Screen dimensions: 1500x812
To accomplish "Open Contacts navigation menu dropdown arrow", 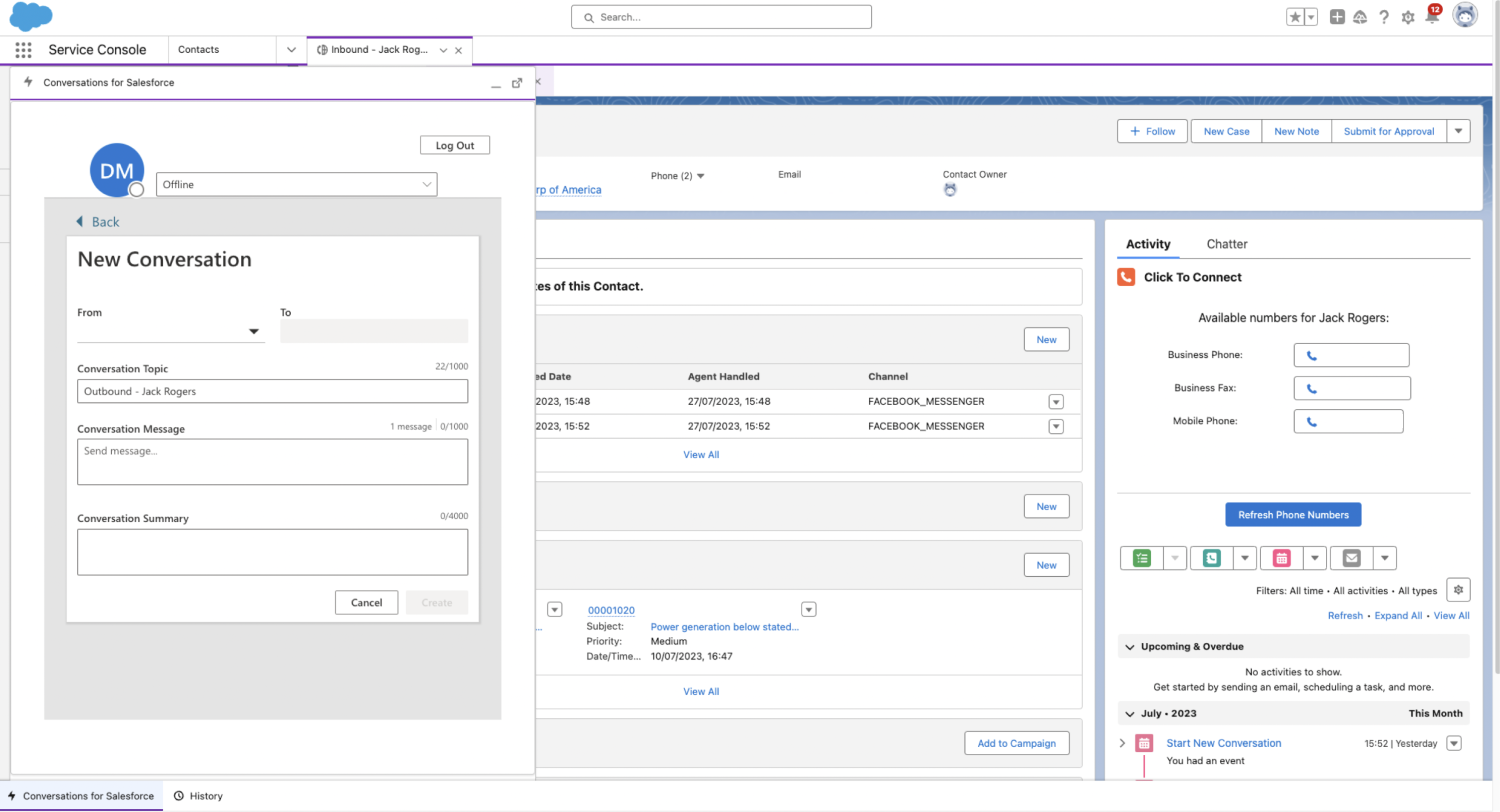I will pyautogui.click(x=291, y=50).
